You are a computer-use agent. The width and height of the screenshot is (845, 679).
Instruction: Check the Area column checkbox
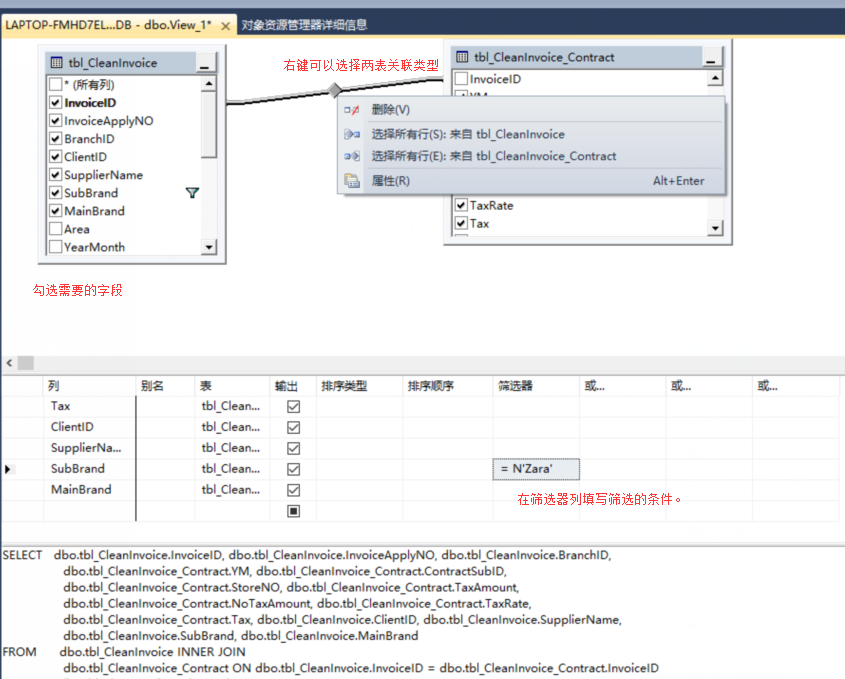pyautogui.click(x=56, y=229)
